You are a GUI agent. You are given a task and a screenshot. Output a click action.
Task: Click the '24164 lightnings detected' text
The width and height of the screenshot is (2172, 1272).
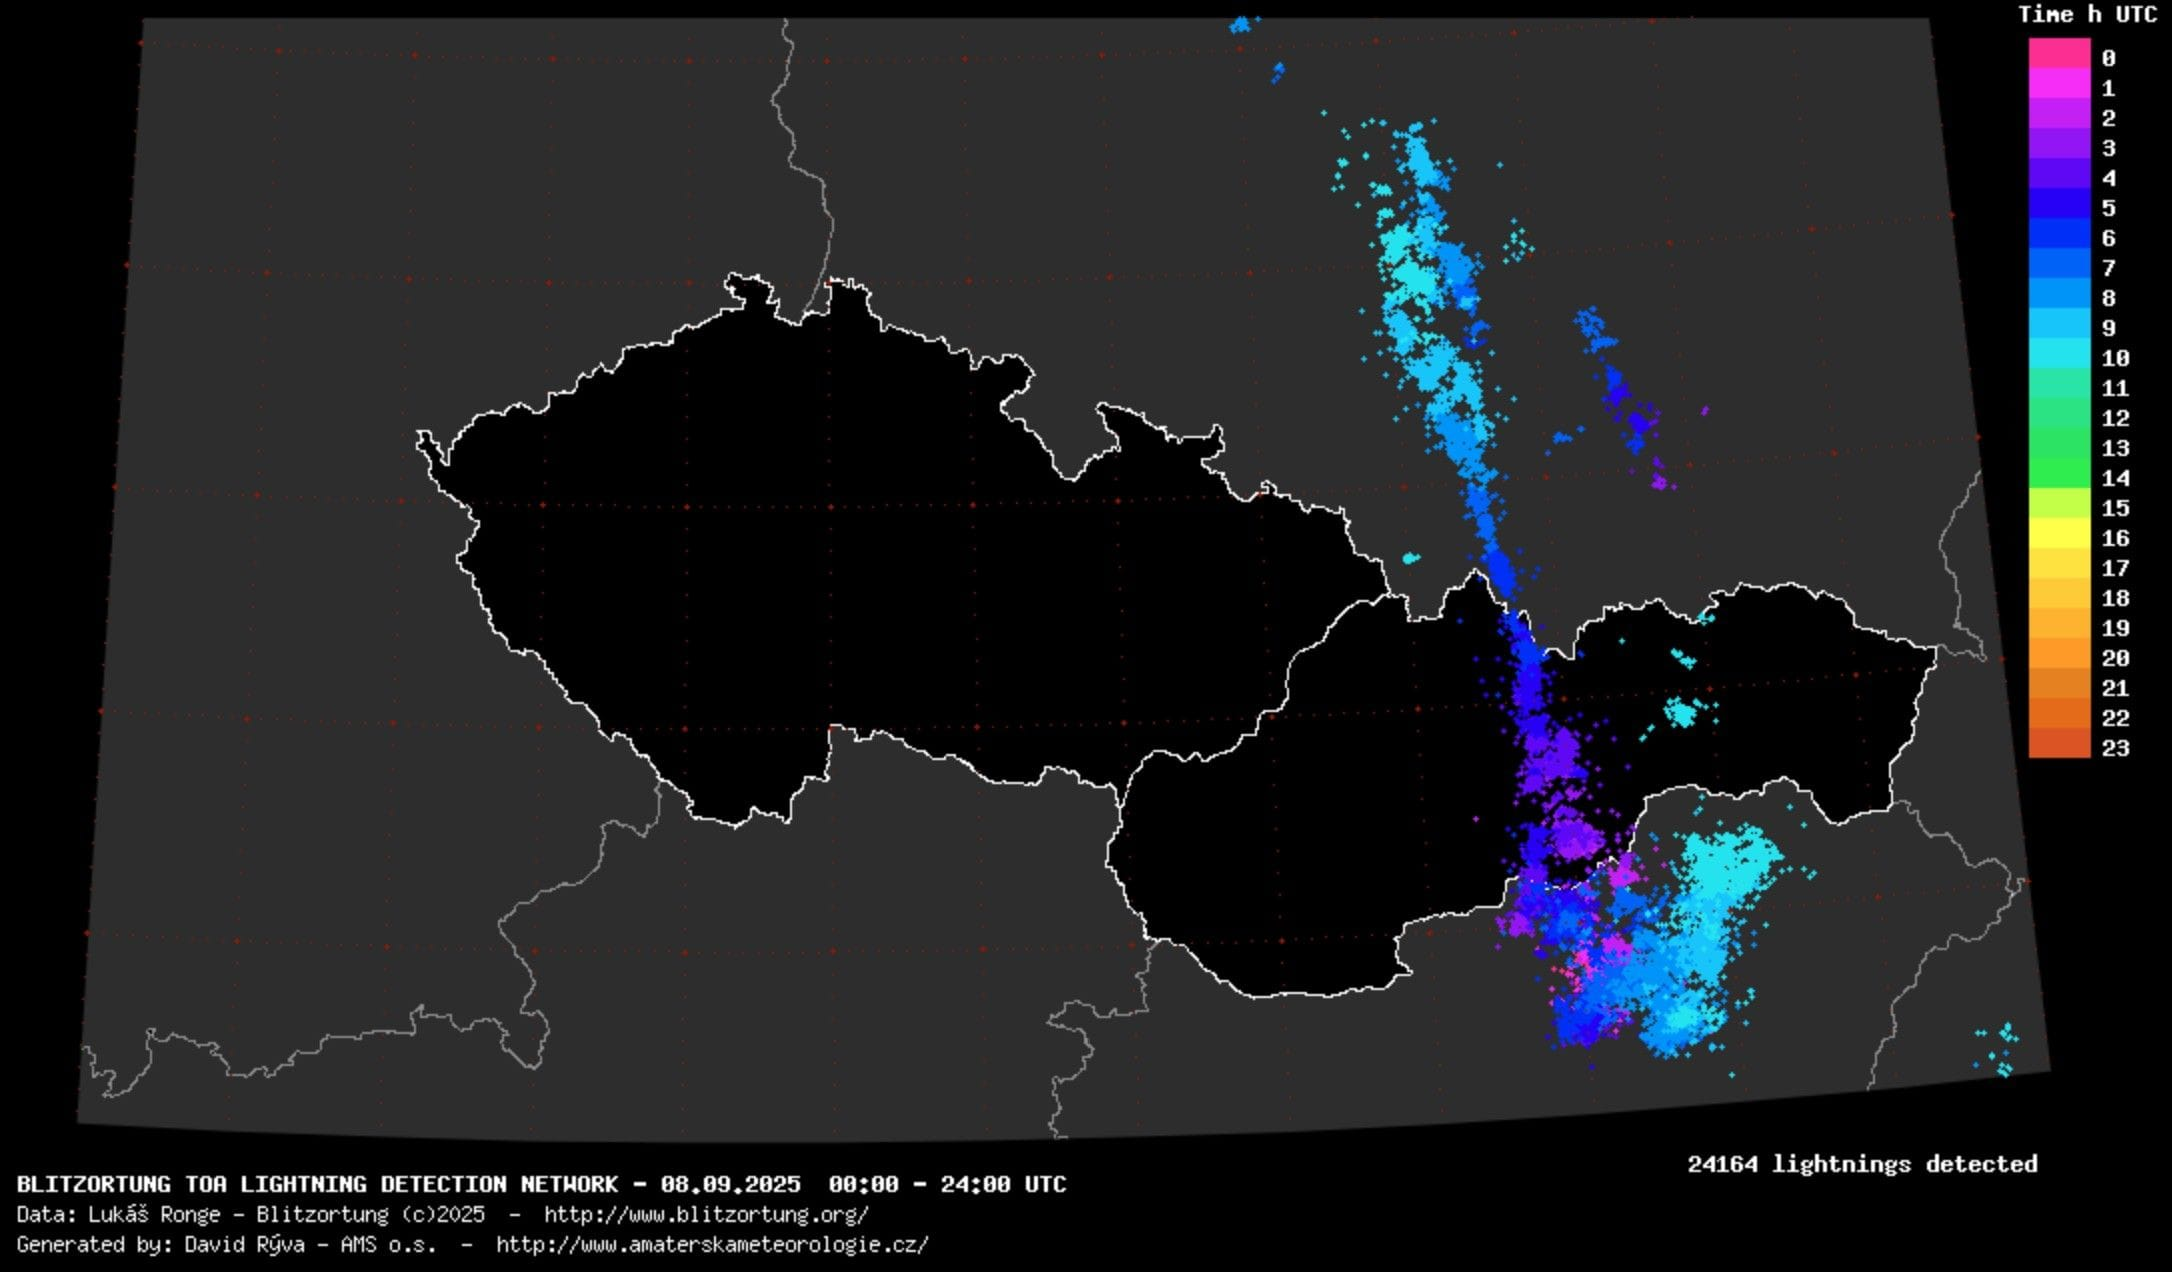pos(1861,1164)
